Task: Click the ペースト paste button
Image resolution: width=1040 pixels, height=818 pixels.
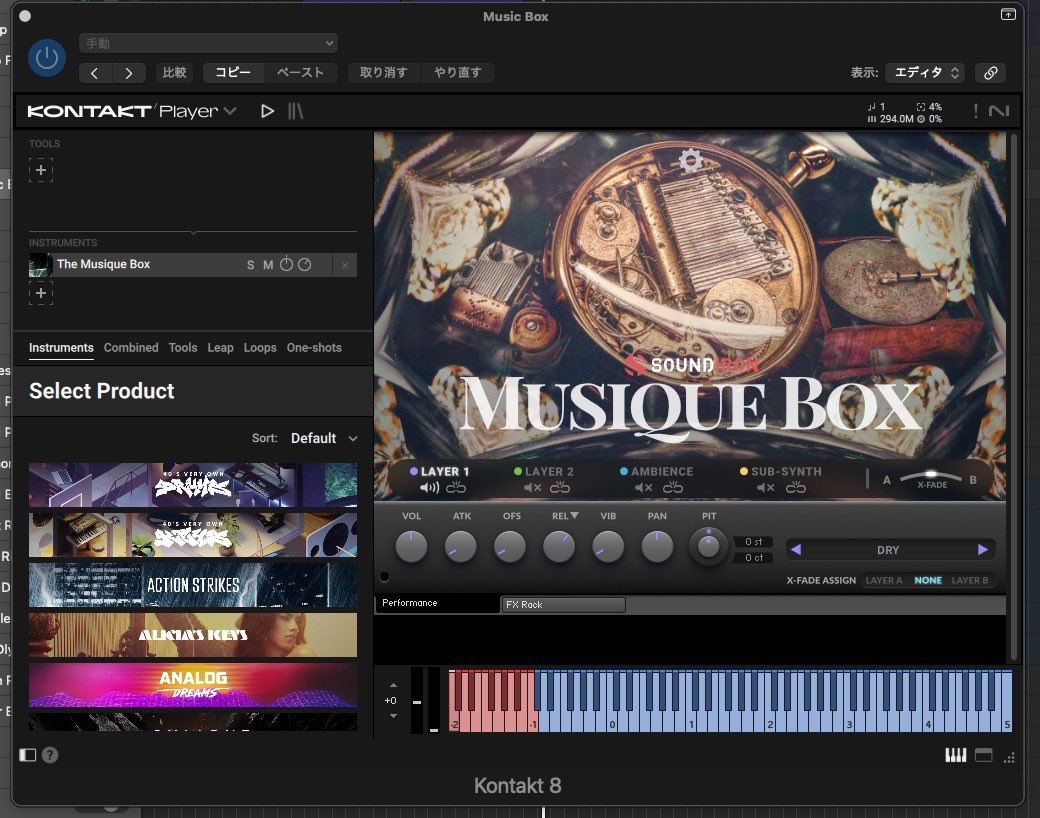Action: tap(300, 72)
